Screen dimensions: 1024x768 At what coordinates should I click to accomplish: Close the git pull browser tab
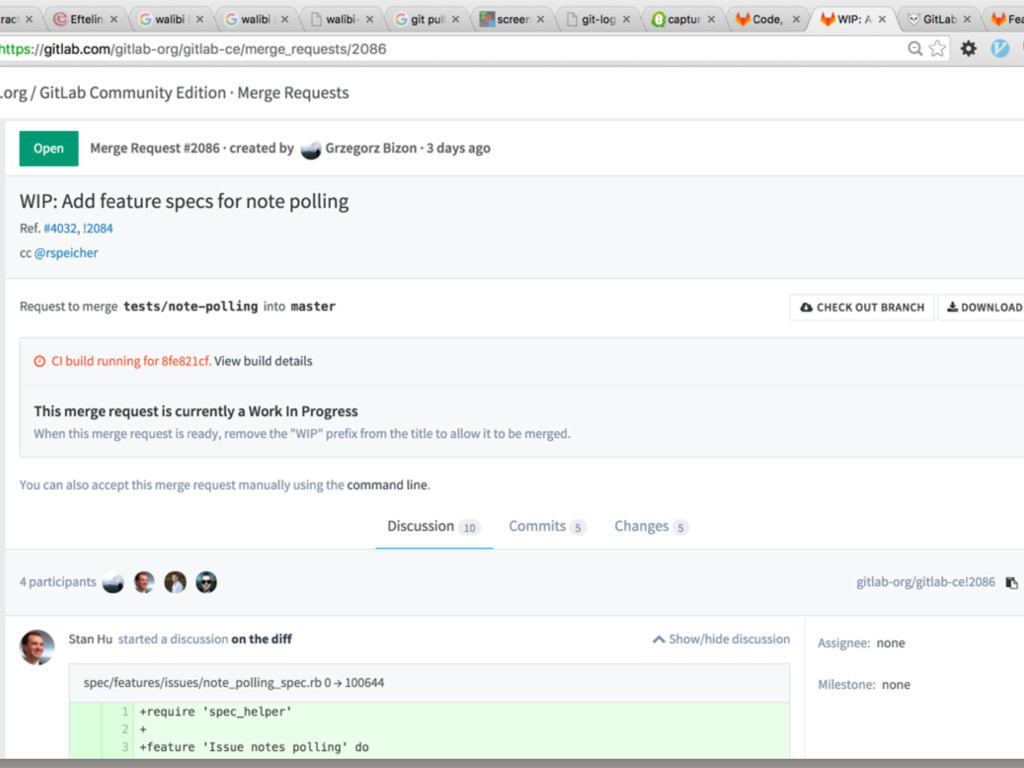(x=455, y=20)
